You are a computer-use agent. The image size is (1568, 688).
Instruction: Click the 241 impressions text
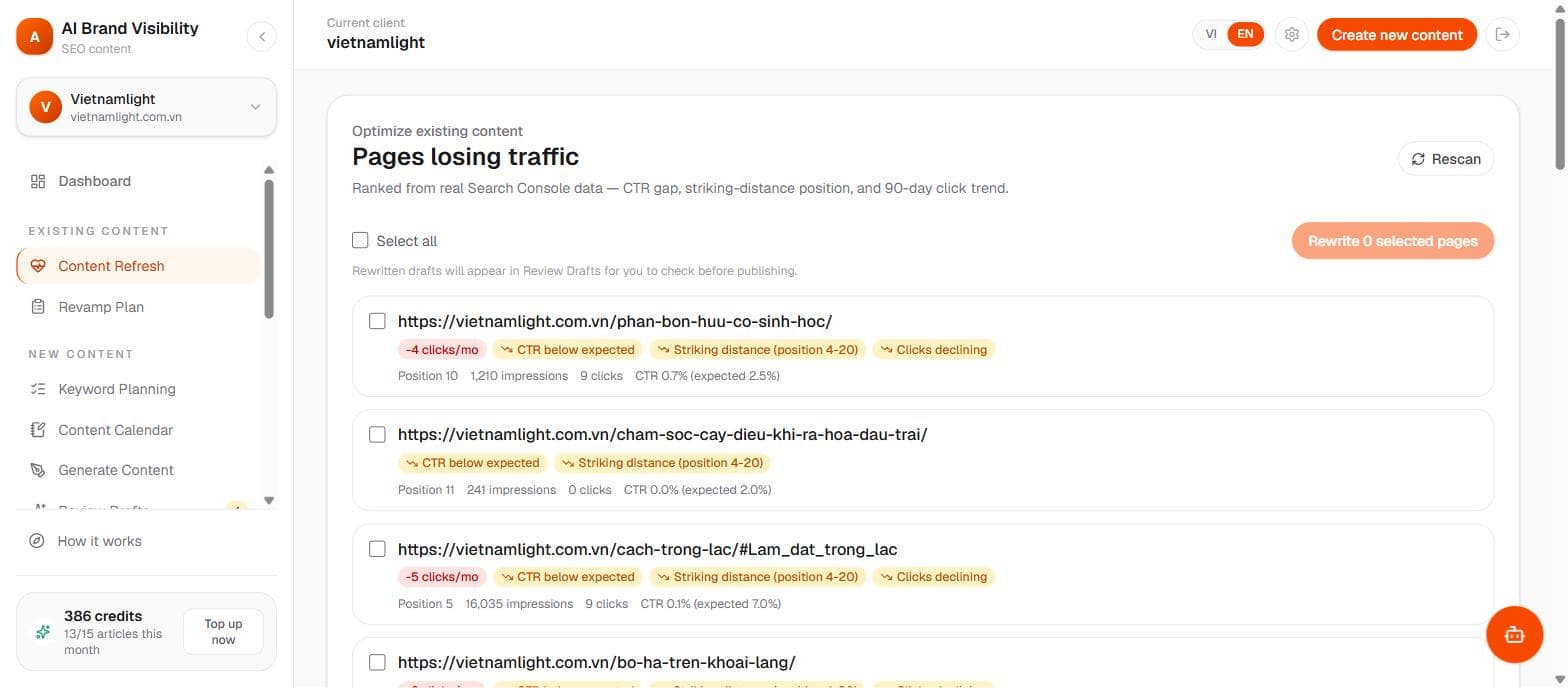coord(511,490)
